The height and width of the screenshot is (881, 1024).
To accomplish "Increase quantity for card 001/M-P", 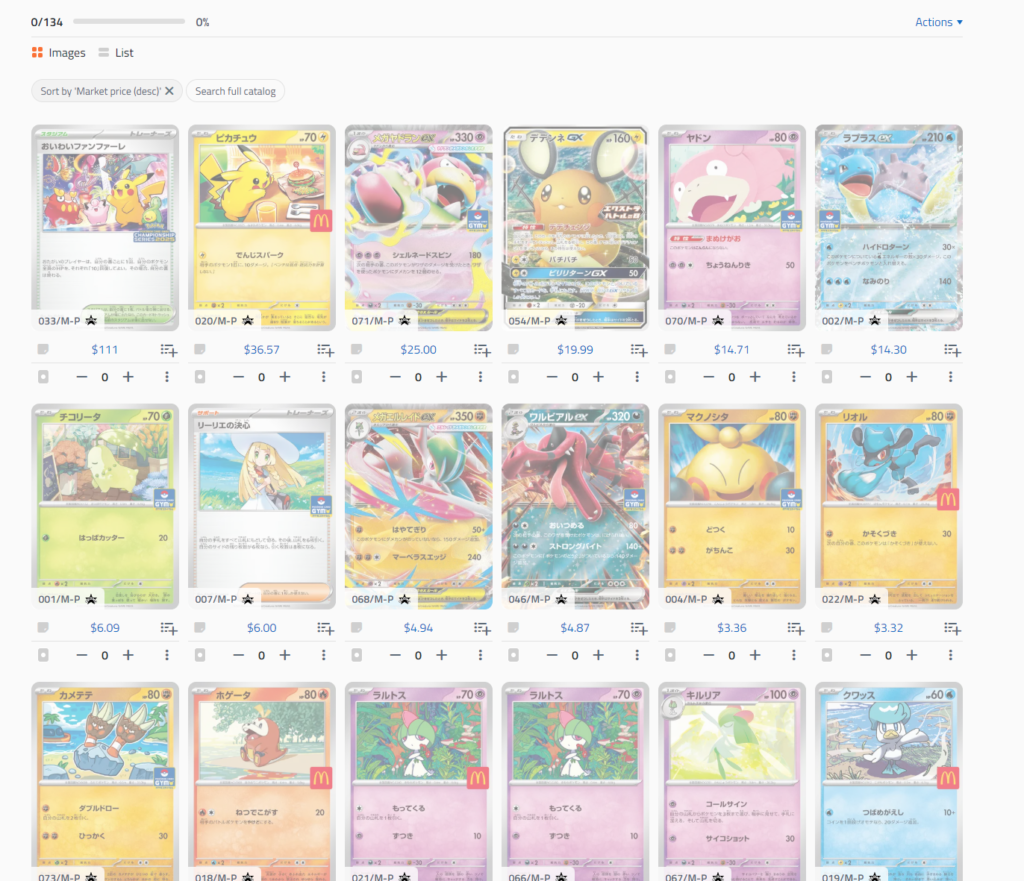I will (x=128, y=655).
